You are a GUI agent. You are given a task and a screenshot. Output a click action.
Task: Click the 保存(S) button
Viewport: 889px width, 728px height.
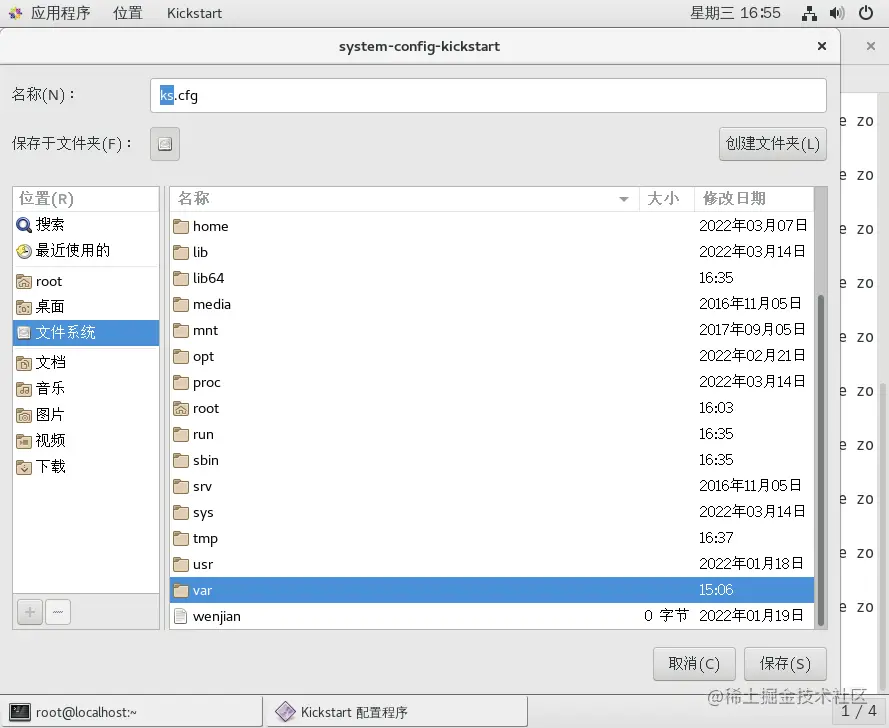coord(785,664)
